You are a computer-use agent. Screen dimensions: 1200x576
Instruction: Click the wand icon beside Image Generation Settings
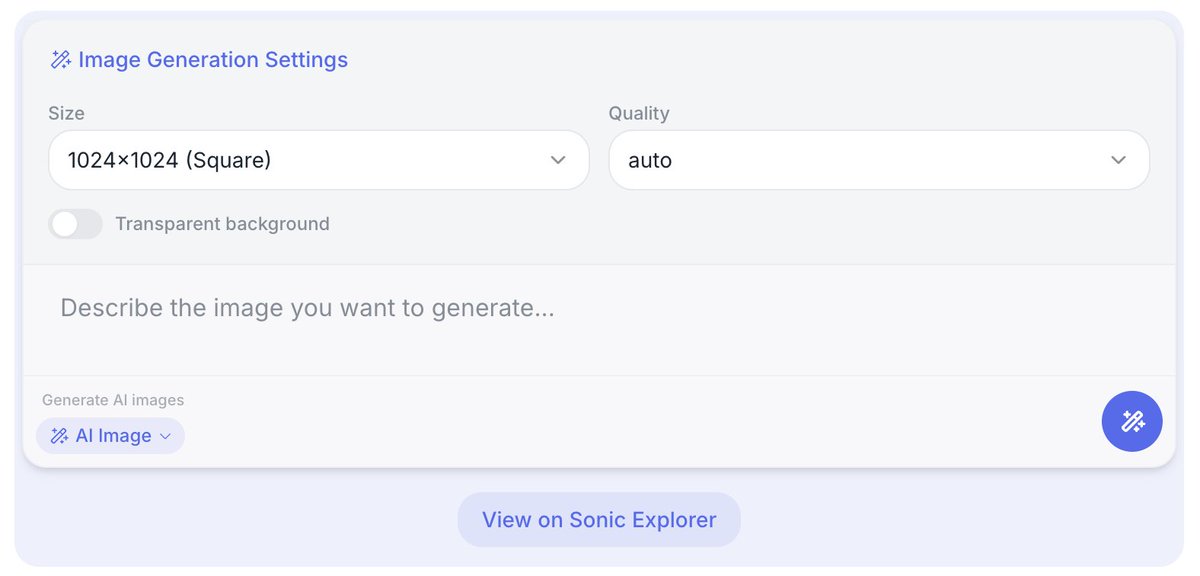pos(60,60)
